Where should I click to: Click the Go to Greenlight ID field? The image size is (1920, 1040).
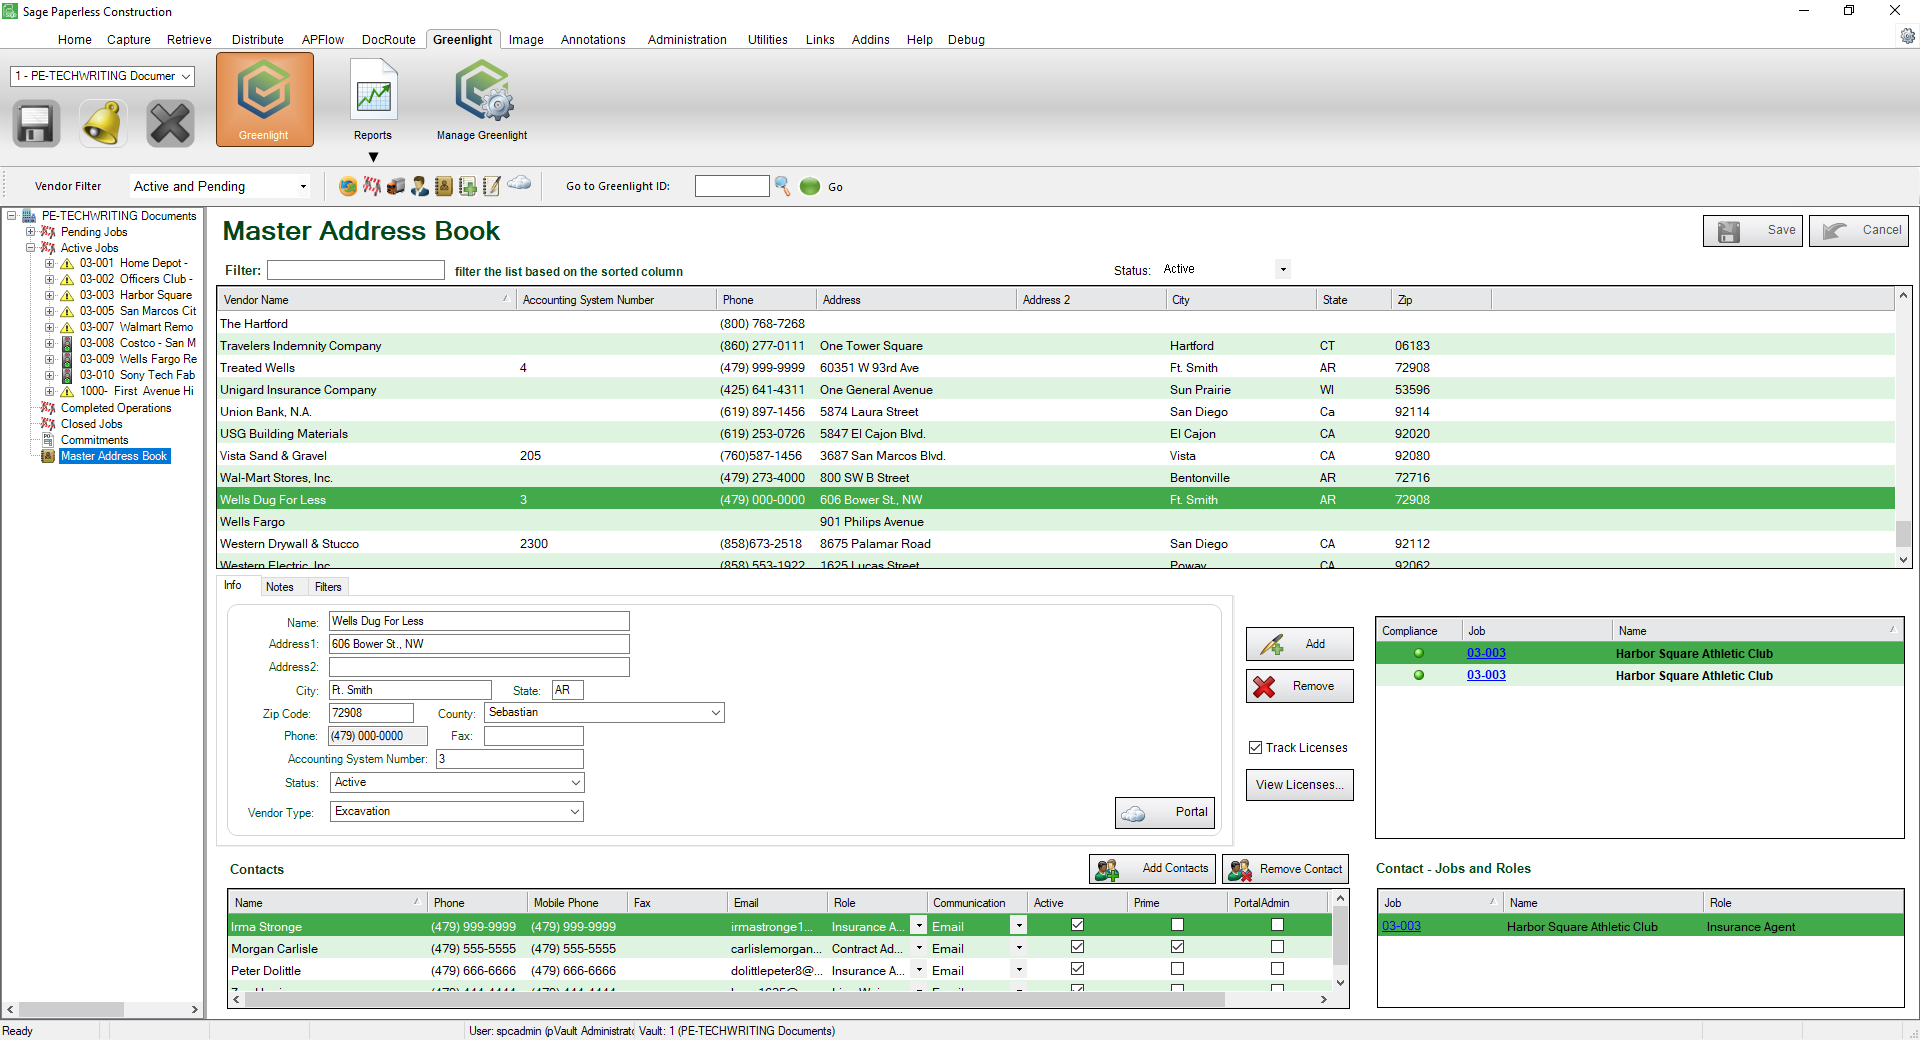click(732, 186)
